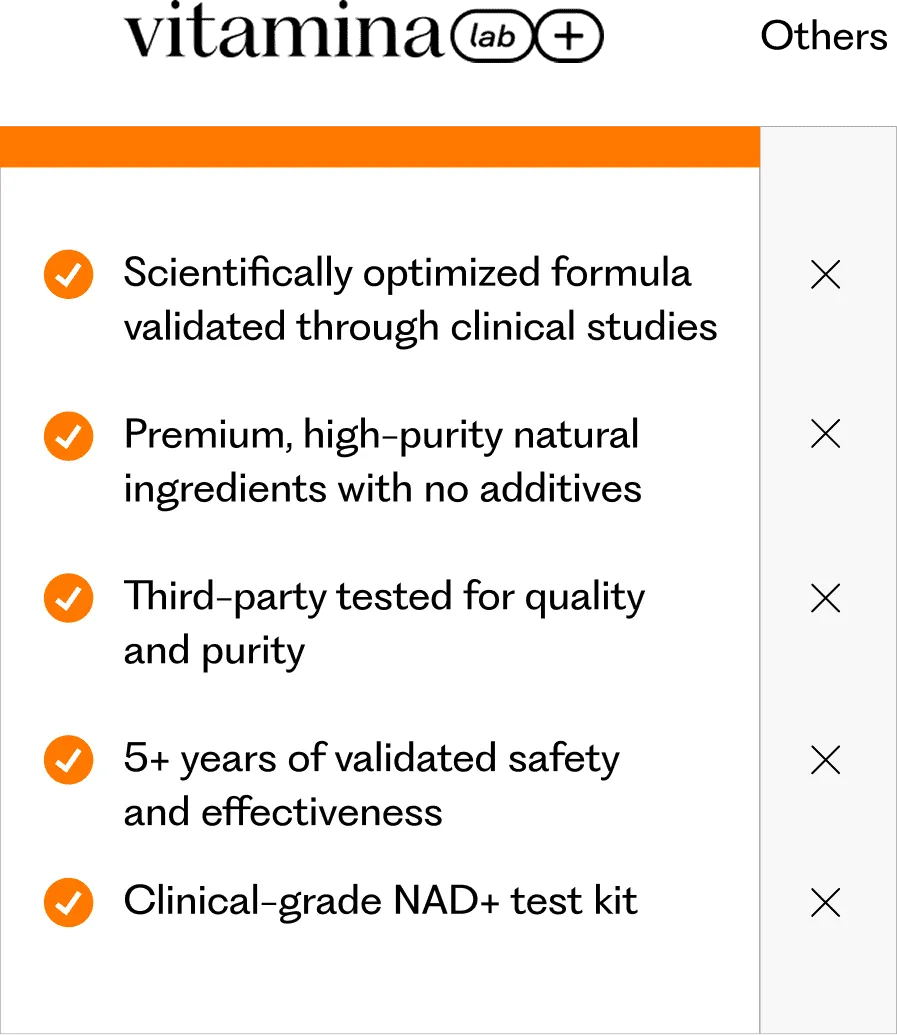Viewport: 897px width, 1035px height.
Task: Click the checkmark beside Third-party tested
Action: coord(69,598)
